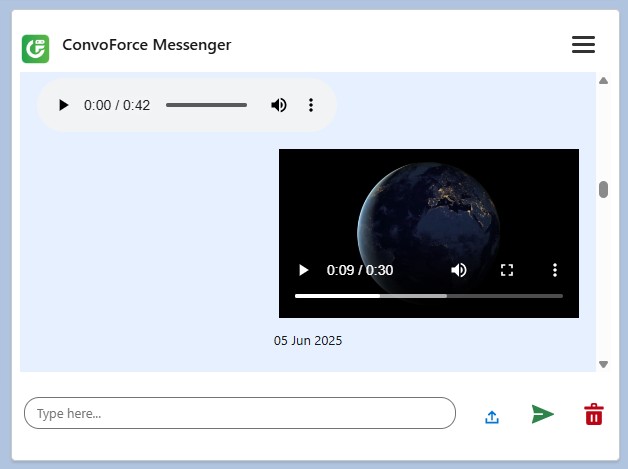Play the Earth video

tap(304, 270)
